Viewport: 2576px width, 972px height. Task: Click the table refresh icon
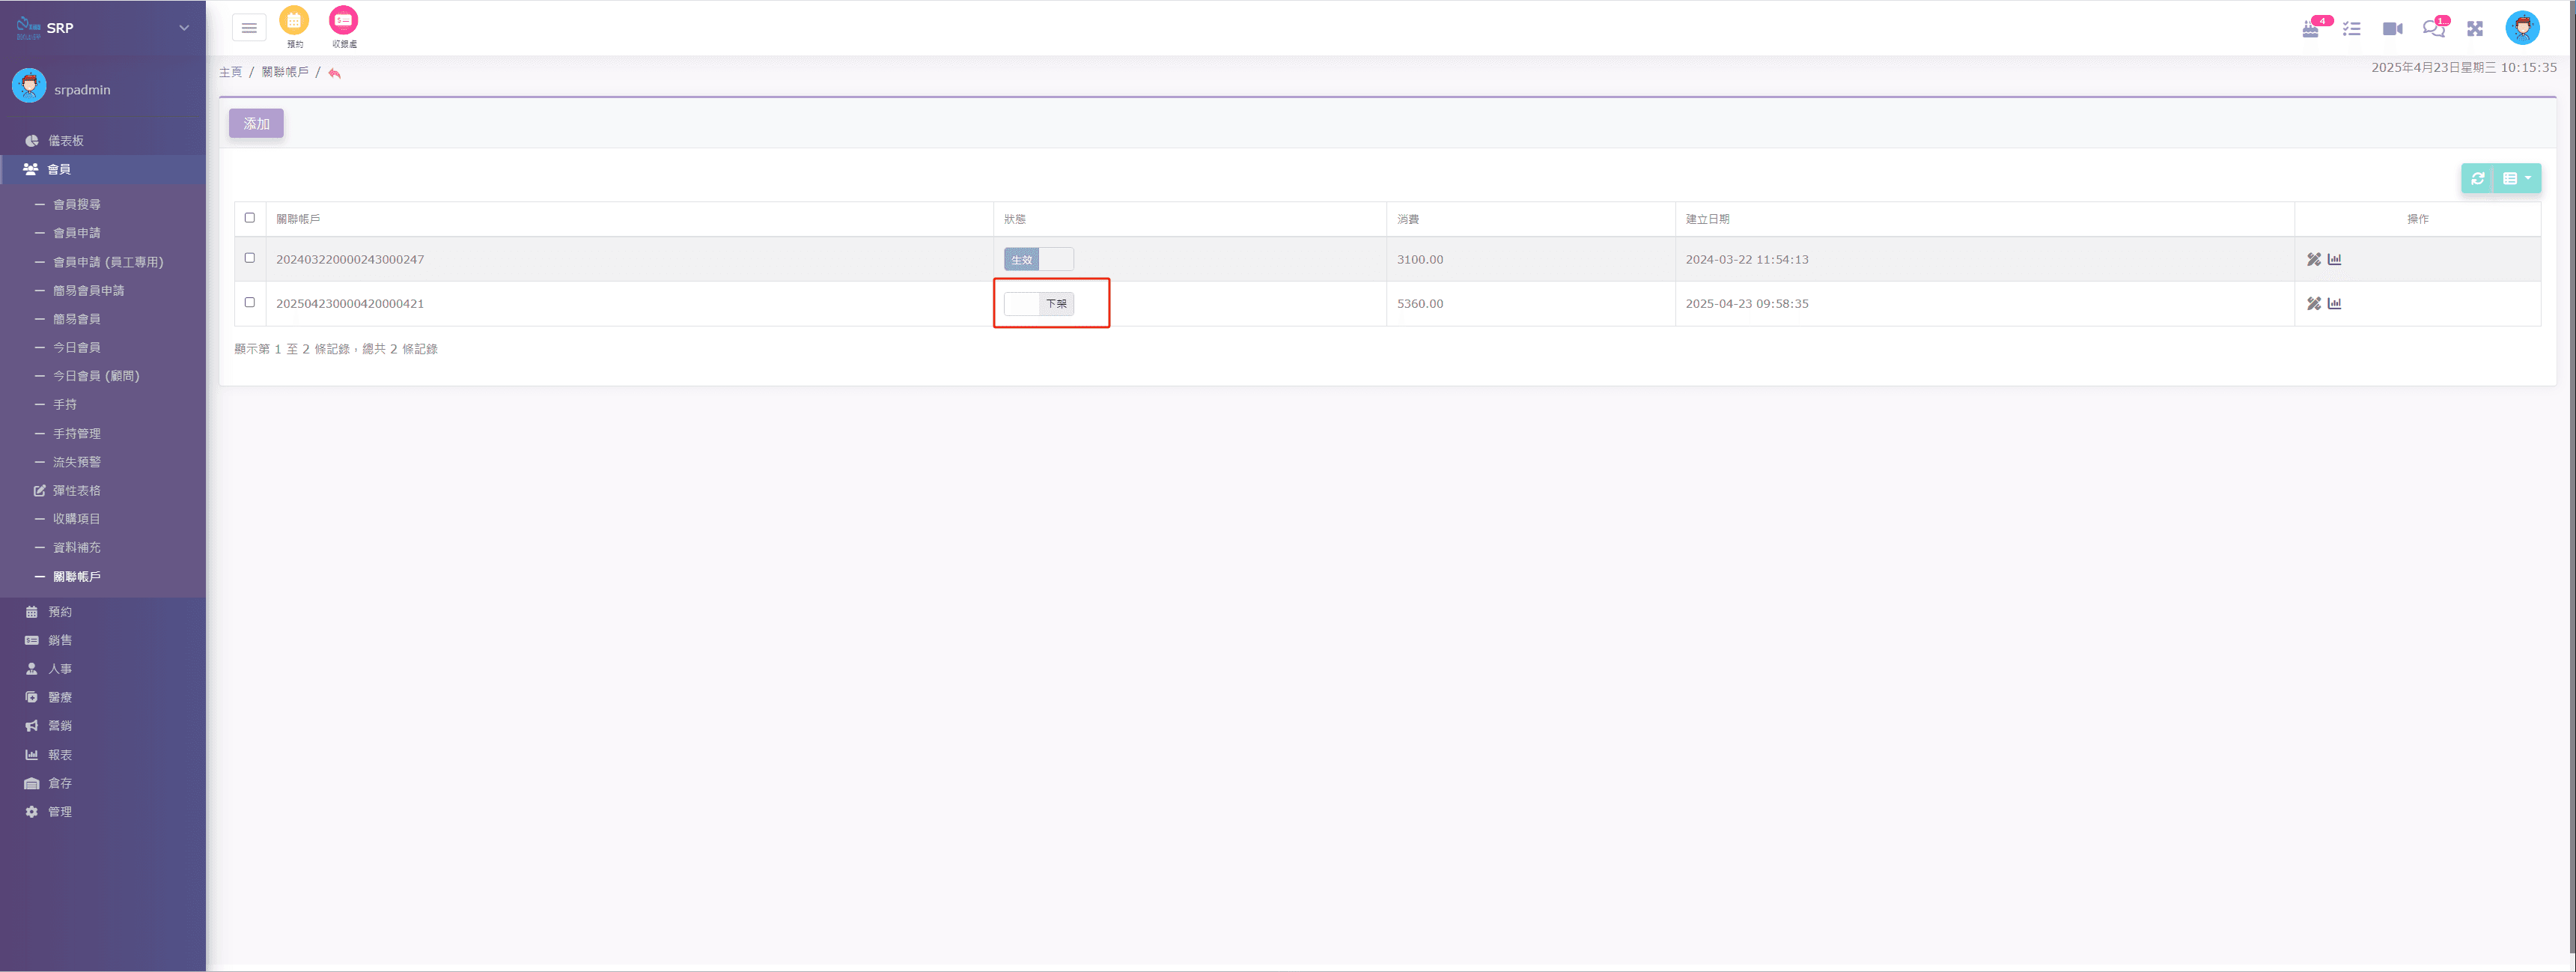pyautogui.click(x=2478, y=178)
